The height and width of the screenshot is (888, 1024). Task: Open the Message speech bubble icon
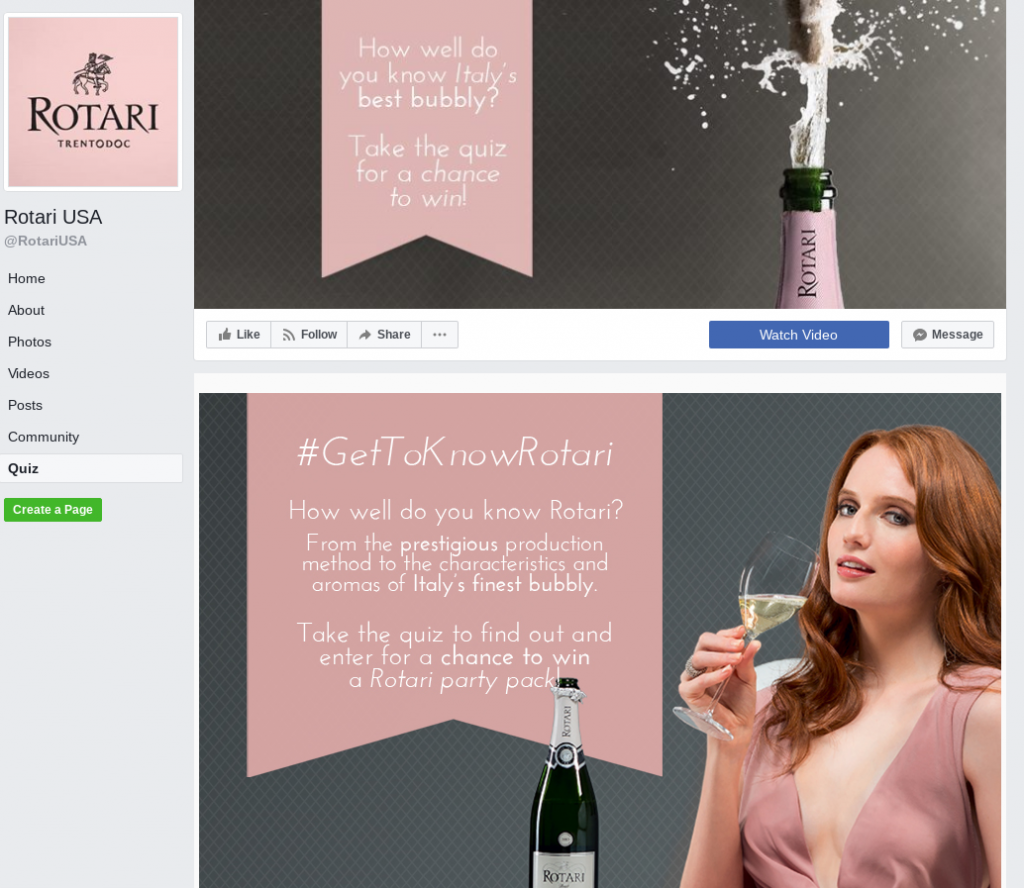921,334
